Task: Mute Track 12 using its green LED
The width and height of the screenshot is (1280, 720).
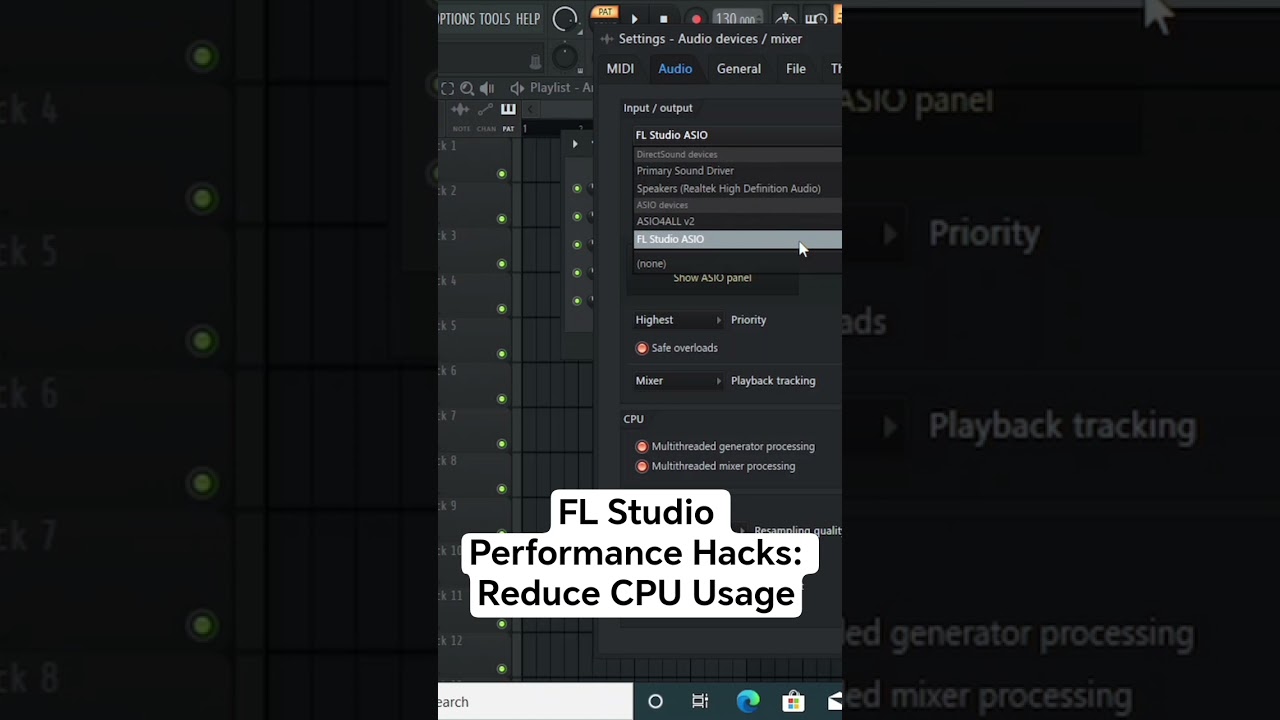Action: click(502, 669)
